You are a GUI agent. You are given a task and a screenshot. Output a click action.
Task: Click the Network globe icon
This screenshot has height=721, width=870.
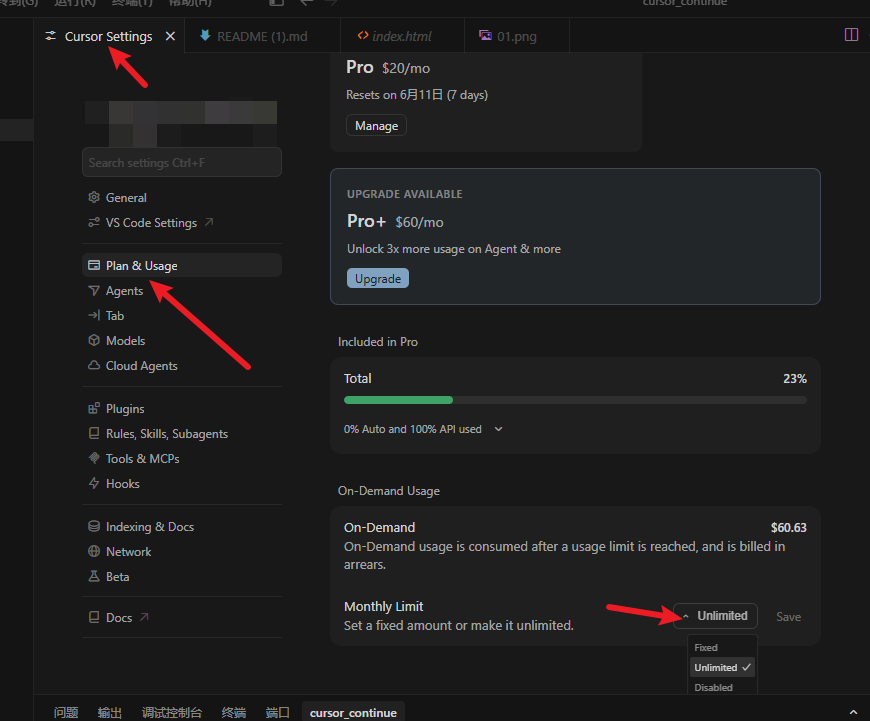94,551
